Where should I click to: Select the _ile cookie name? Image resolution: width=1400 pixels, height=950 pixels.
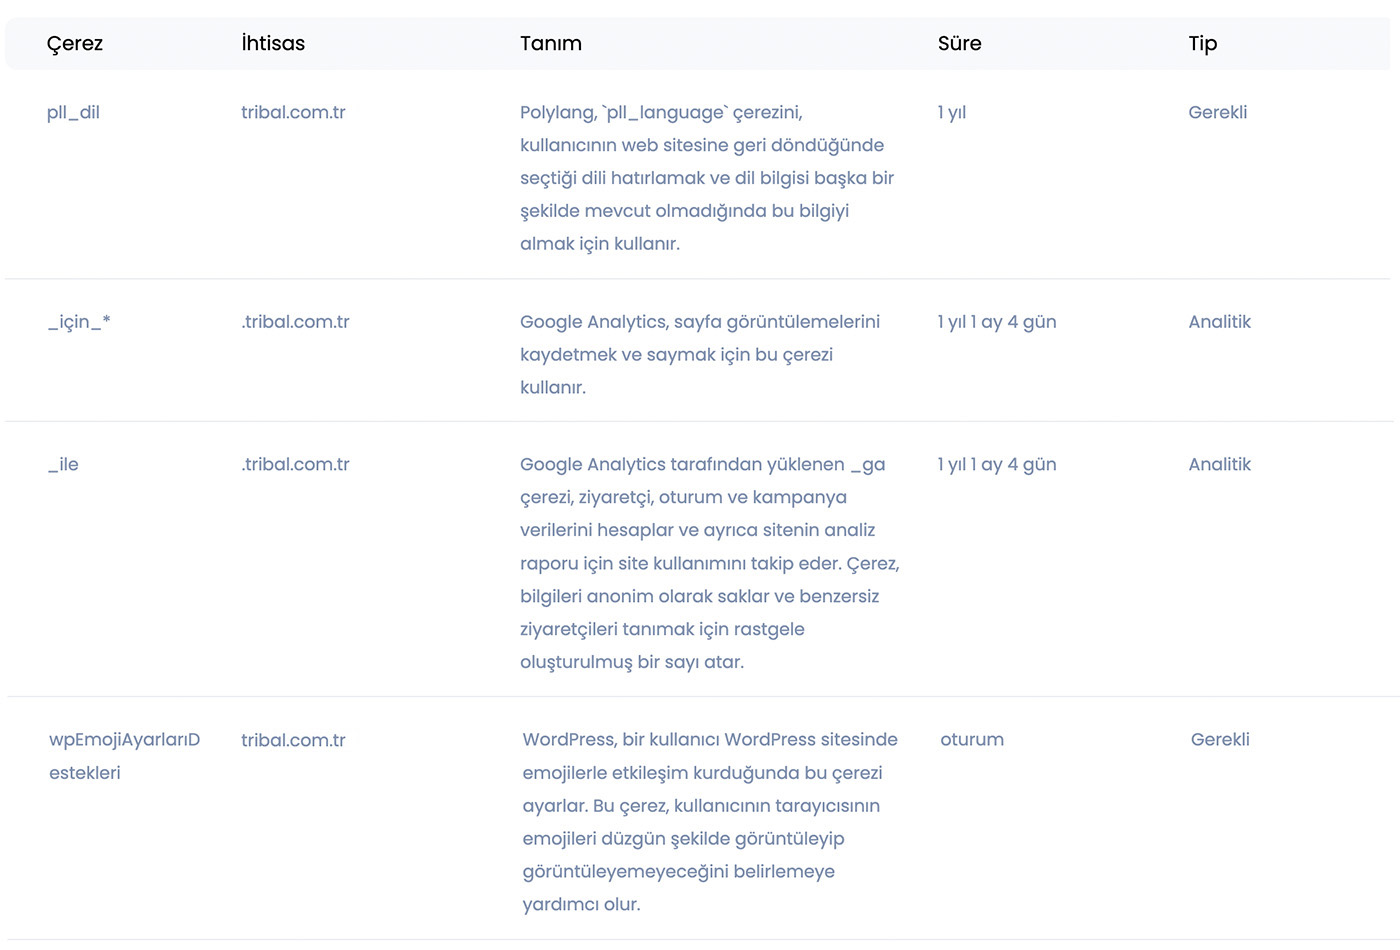coord(63,464)
